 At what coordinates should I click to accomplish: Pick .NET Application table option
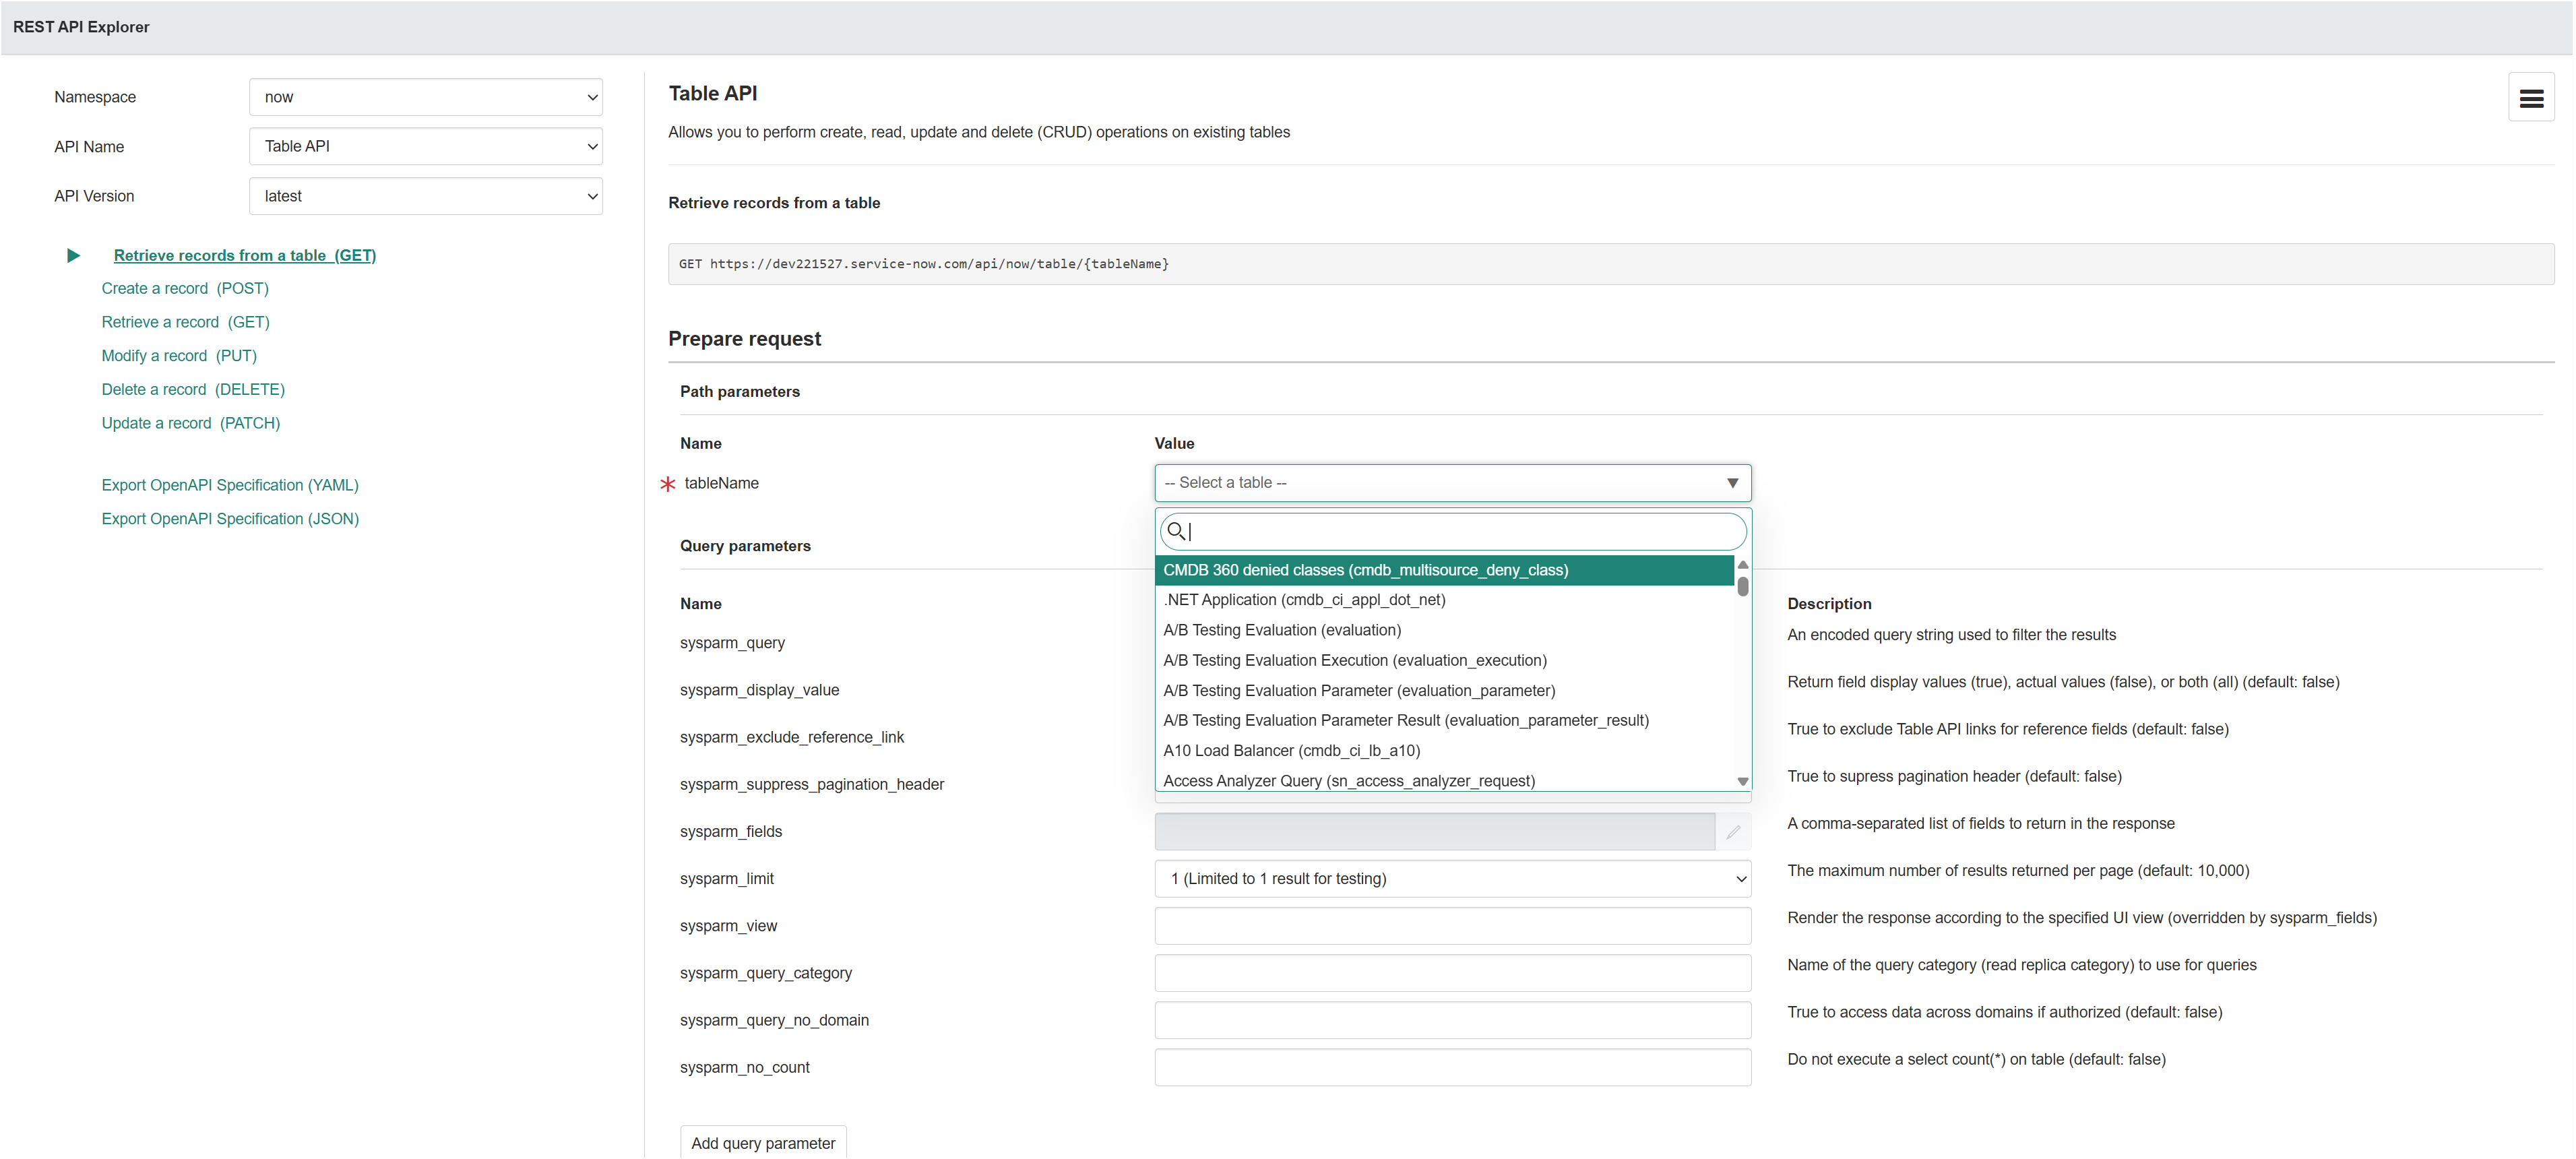[x=1304, y=600]
